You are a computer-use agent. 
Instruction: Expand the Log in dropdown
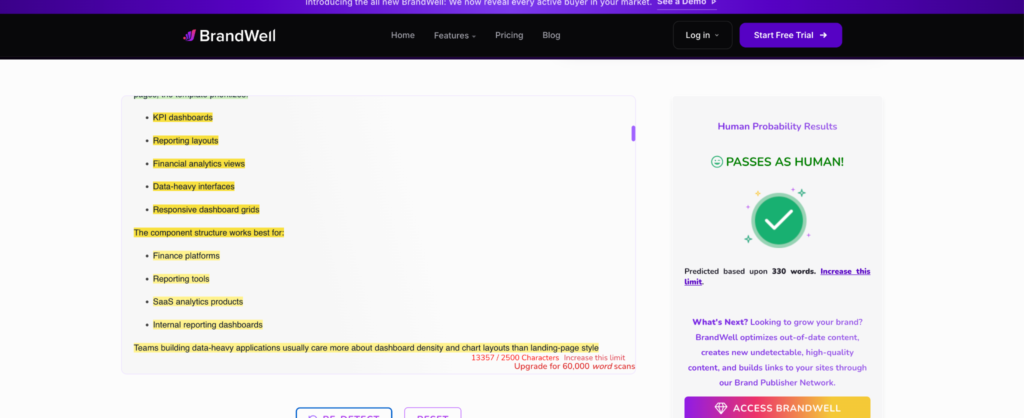[702, 35]
